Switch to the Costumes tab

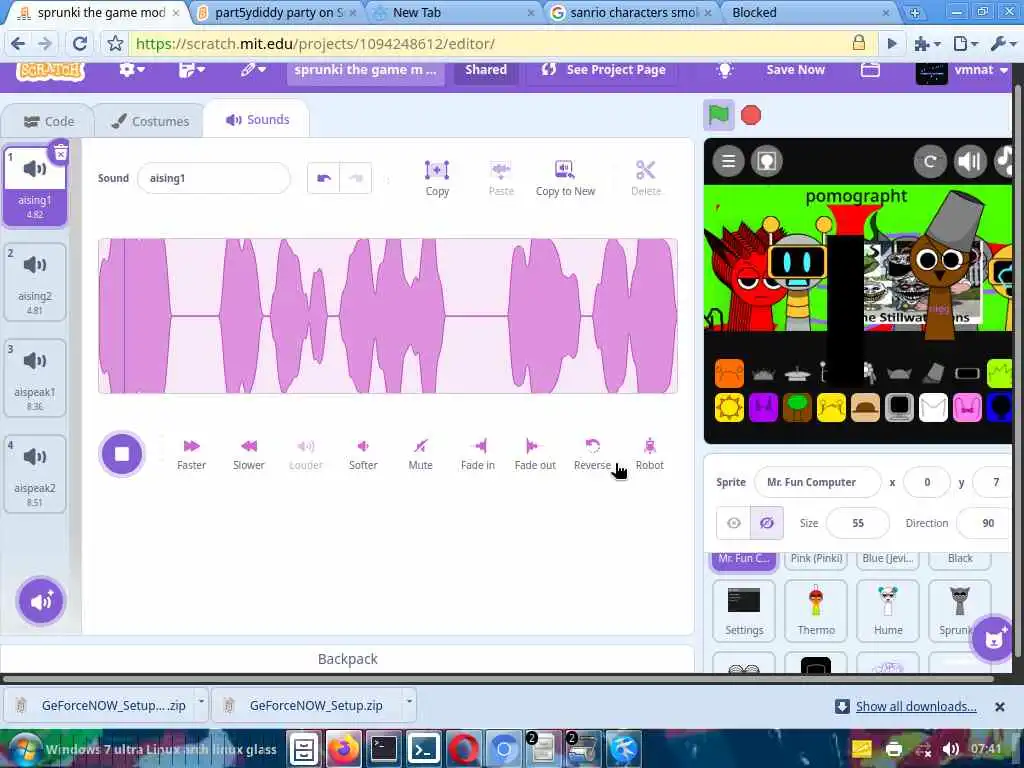click(150, 121)
